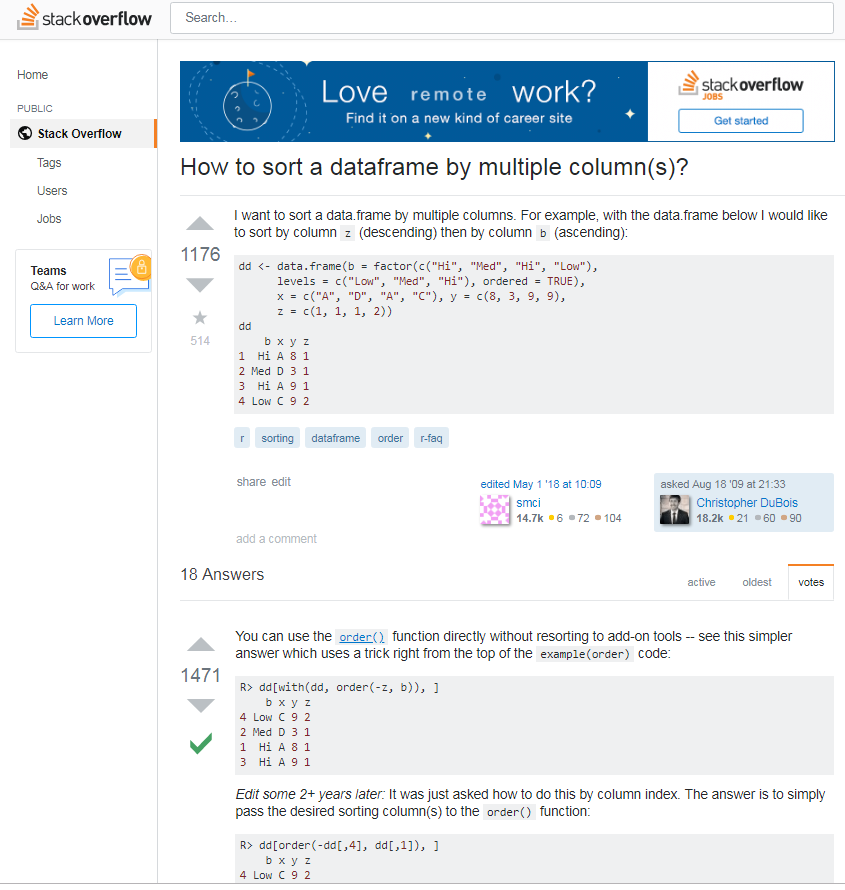Click smci's user avatar
Viewport: 845px width, 890px height.
click(x=495, y=510)
